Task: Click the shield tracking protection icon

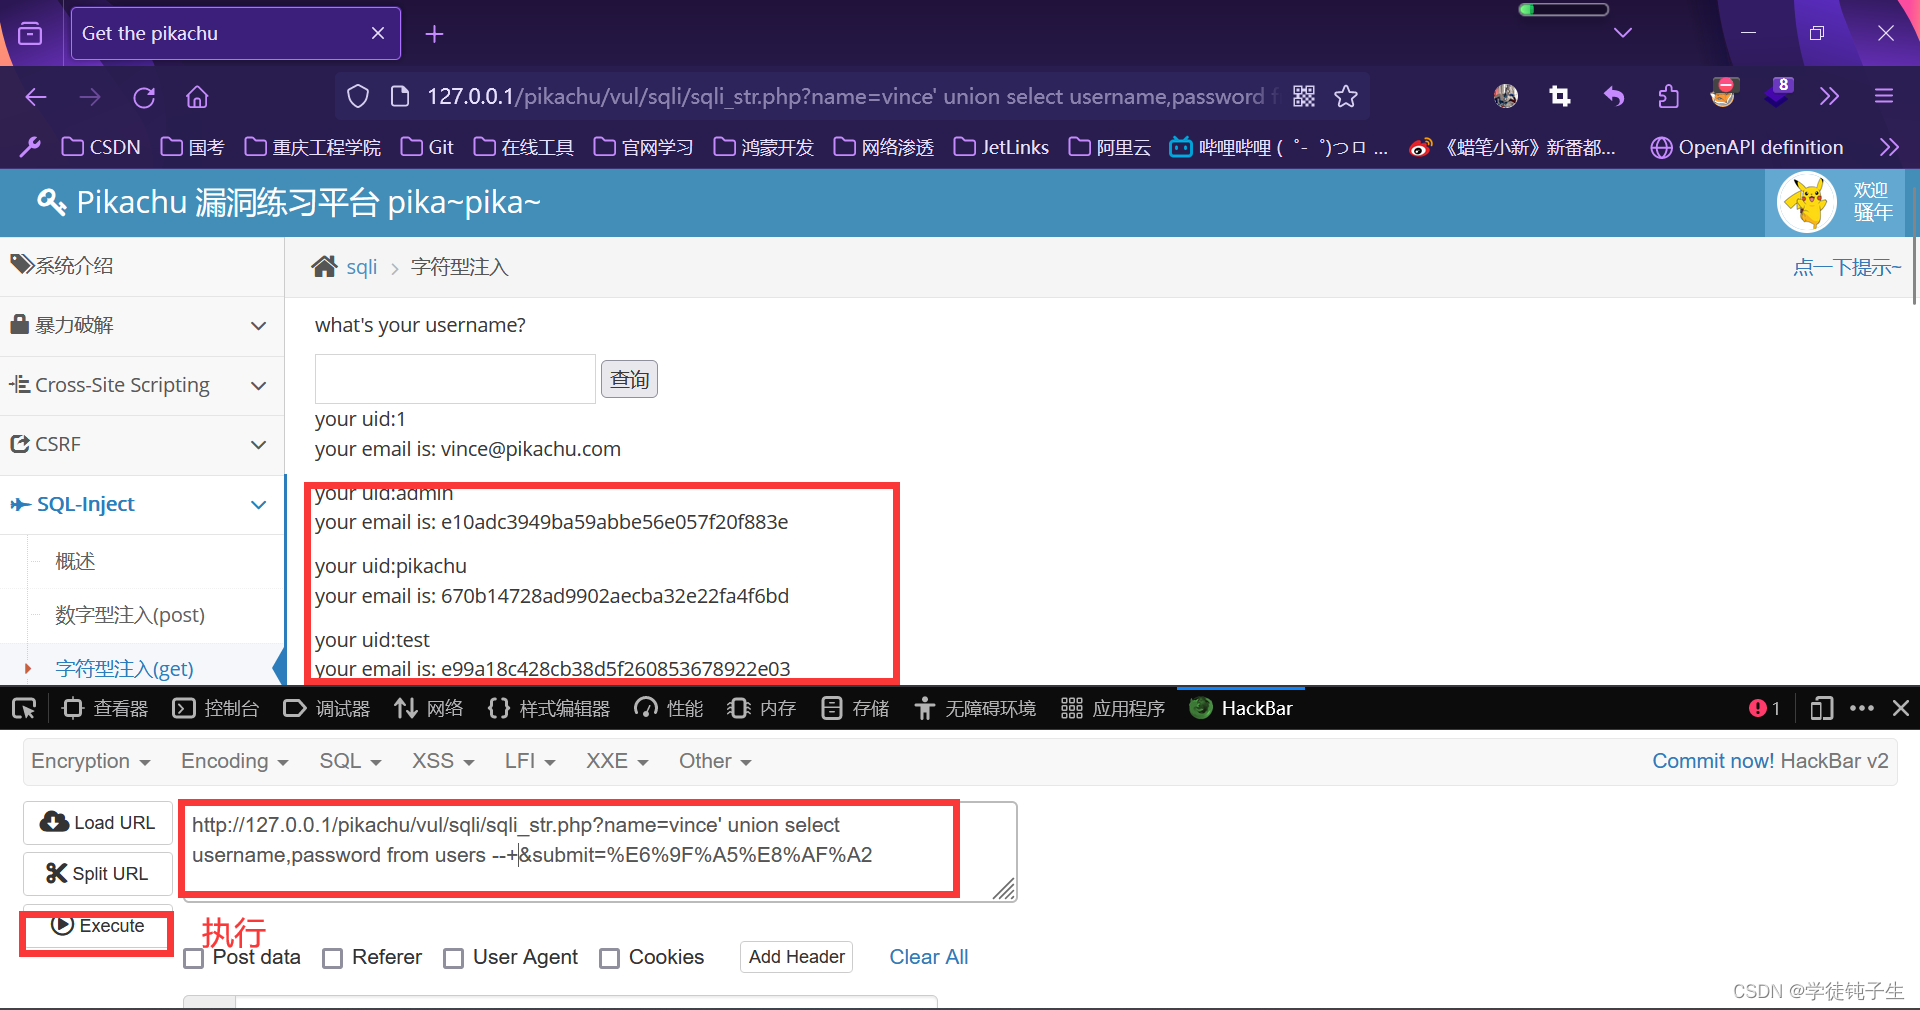Action: (358, 96)
